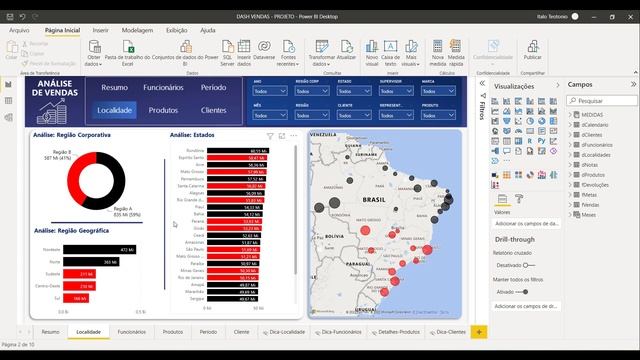Click the Produtos navigation button in report
The width and height of the screenshot is (640, 360).
click(163, 110)
